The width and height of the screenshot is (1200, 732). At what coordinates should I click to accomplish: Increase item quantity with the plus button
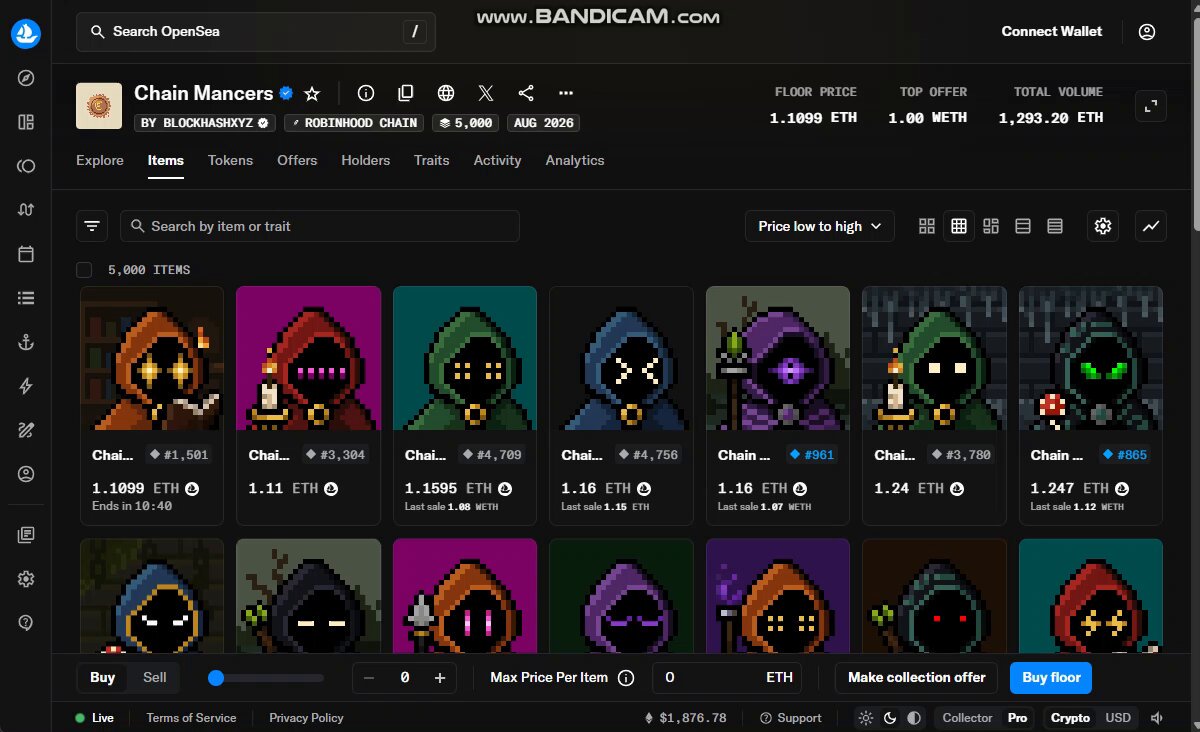pos(439,677)
